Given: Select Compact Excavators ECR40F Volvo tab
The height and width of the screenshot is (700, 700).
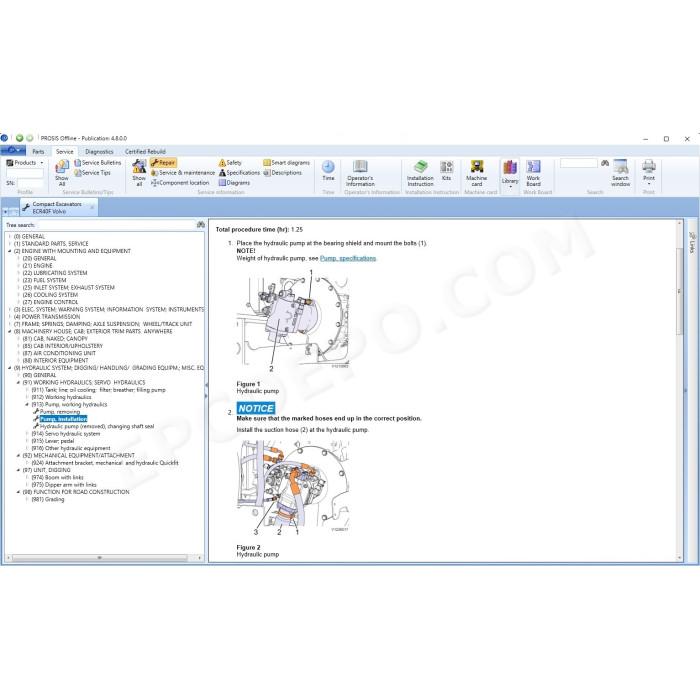Looking at the screenshot, I should coord(57,208).
